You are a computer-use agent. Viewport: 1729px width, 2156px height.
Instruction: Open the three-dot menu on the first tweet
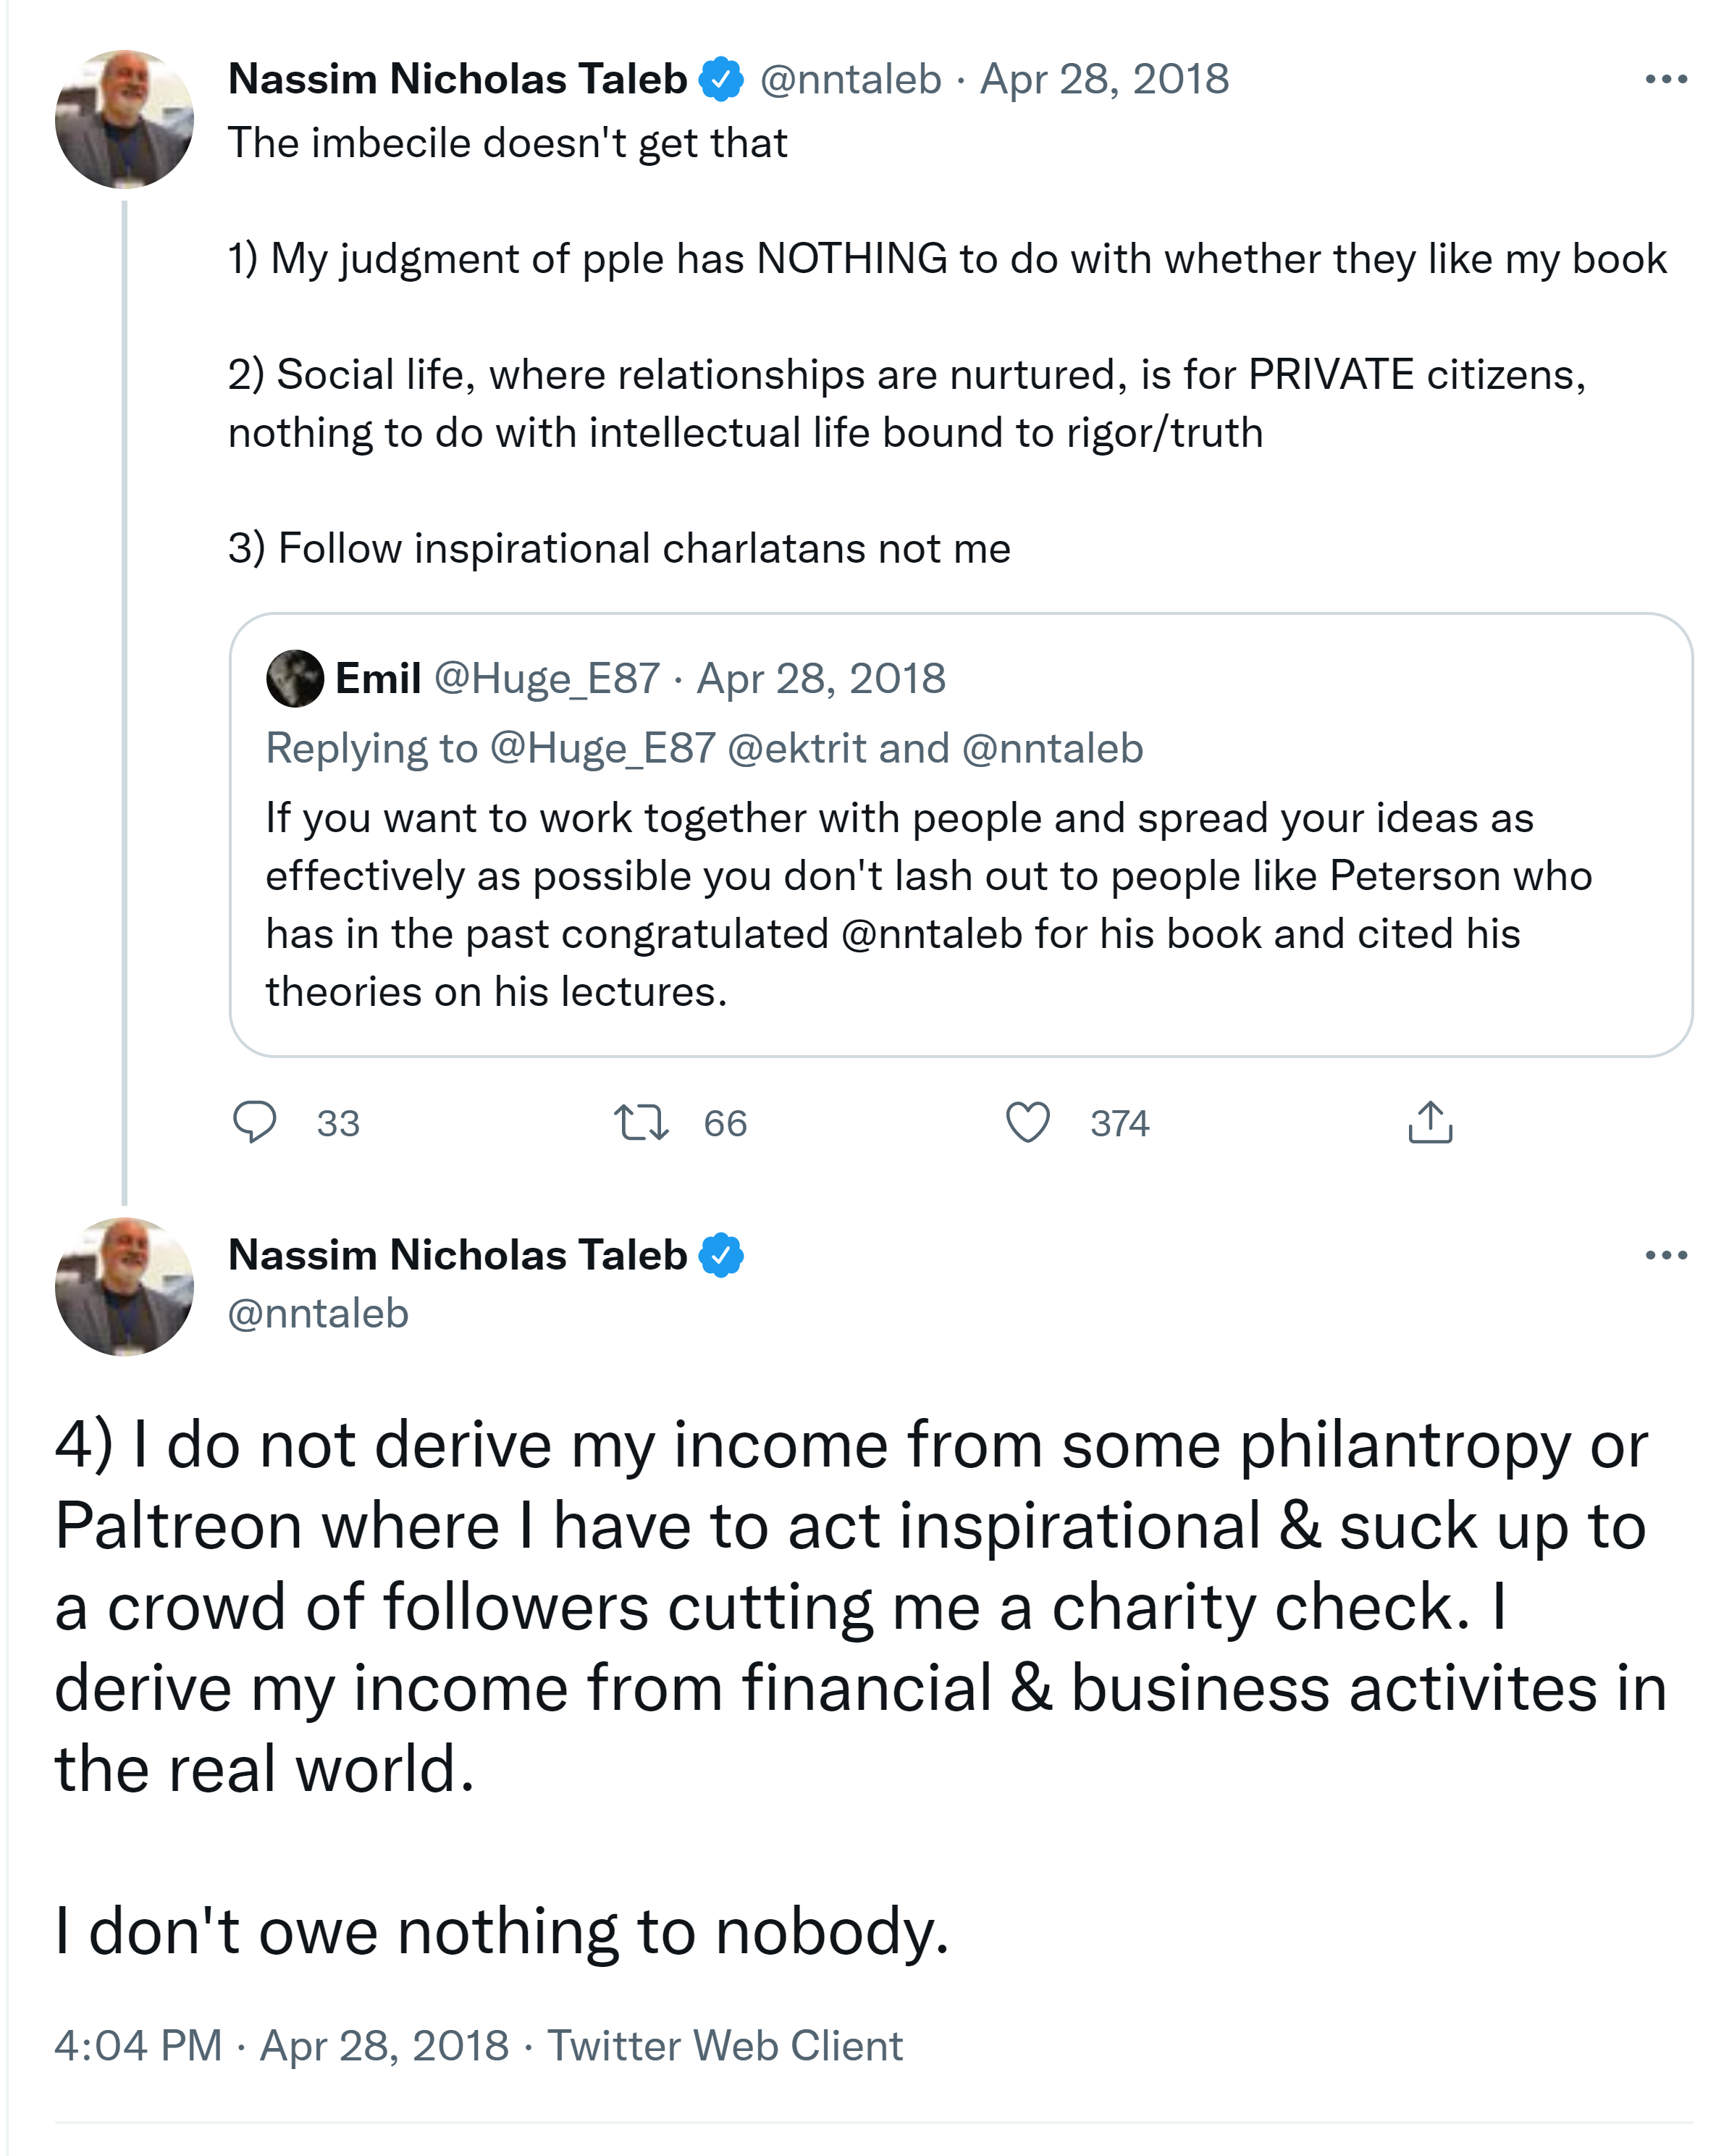(x=1666, y=79)
